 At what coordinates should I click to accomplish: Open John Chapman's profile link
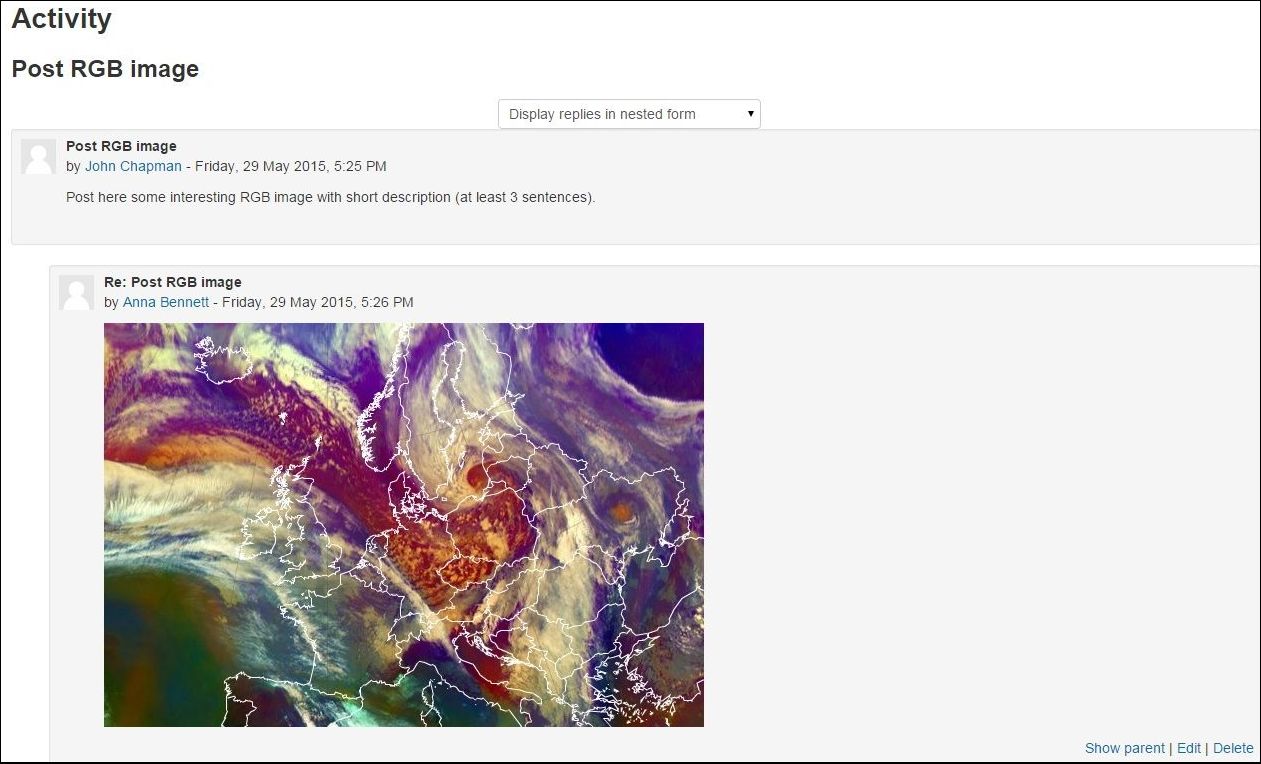(x=133, y=166)
